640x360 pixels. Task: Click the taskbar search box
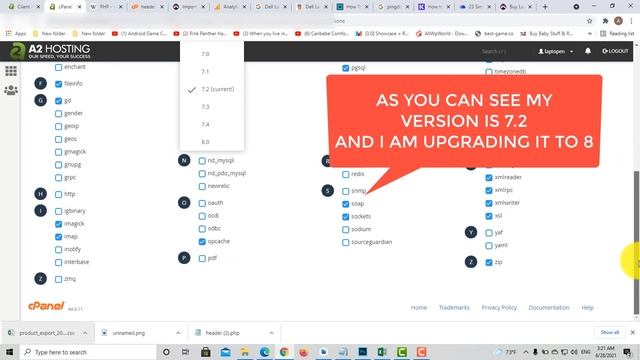point(88,352)
